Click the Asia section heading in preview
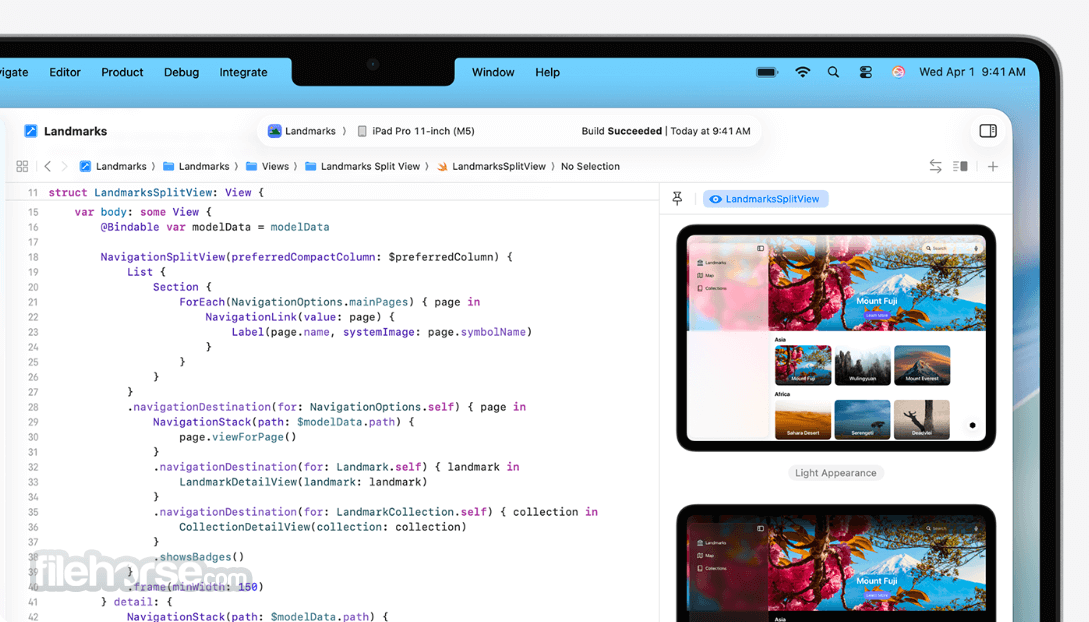1089x622 pixels. [781, 339]
